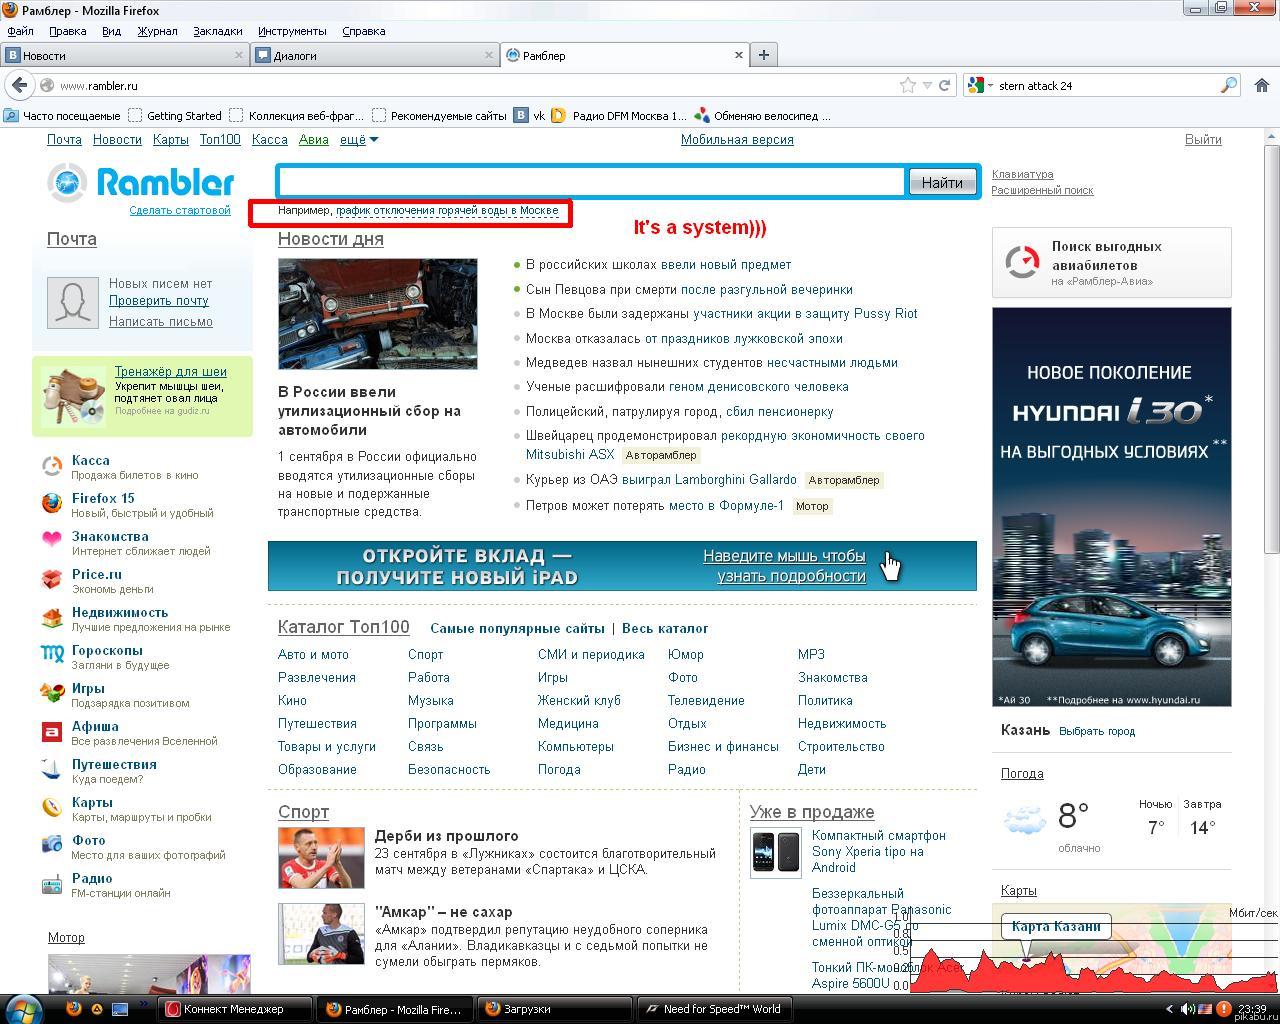
Task: Open the Закладки menu
Action: click(x=217, y=31)
